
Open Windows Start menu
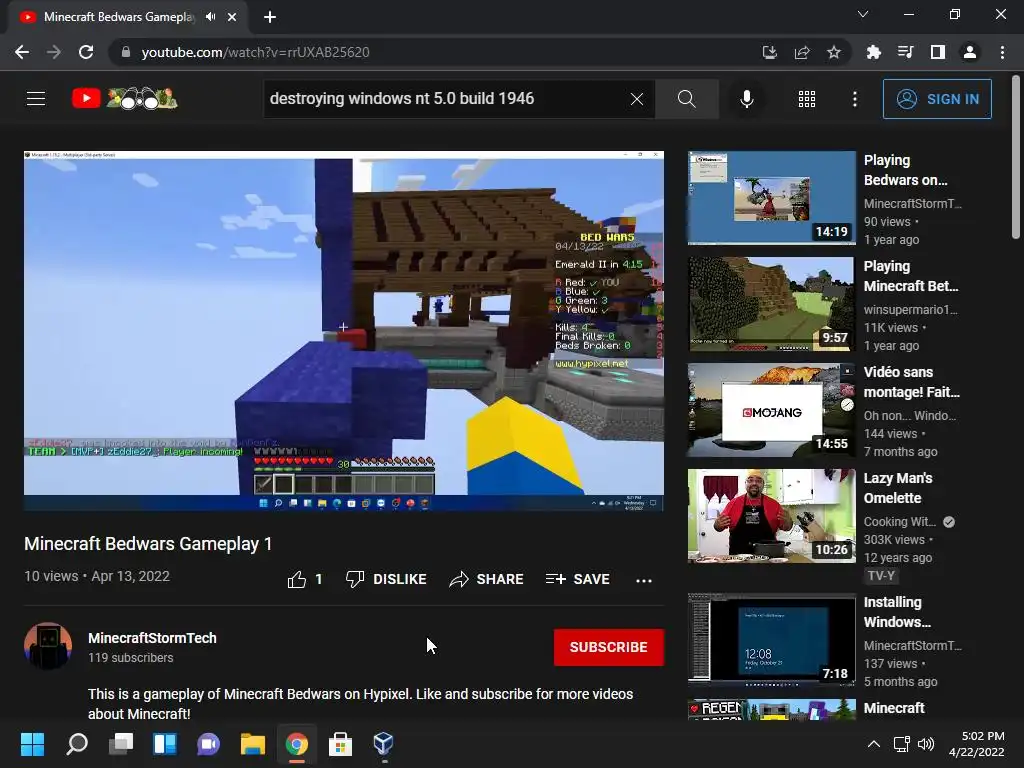(x=33, y=744)
